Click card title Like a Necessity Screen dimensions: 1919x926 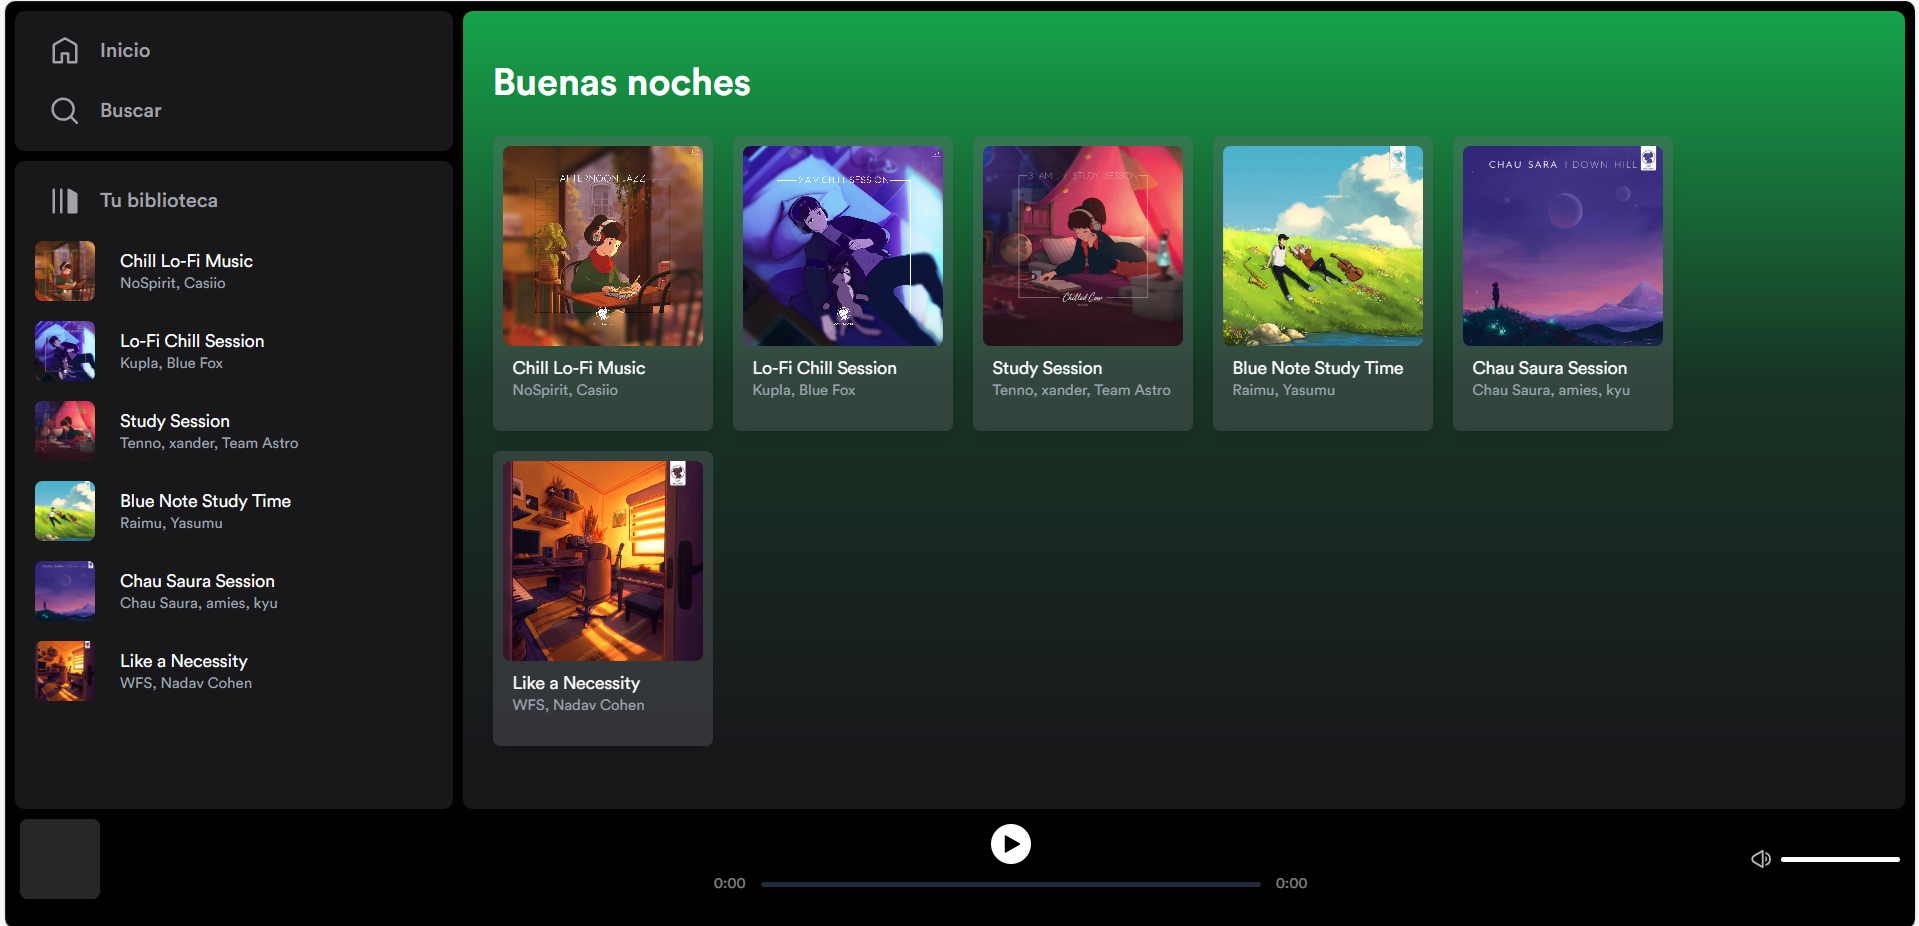click(576, 683)
